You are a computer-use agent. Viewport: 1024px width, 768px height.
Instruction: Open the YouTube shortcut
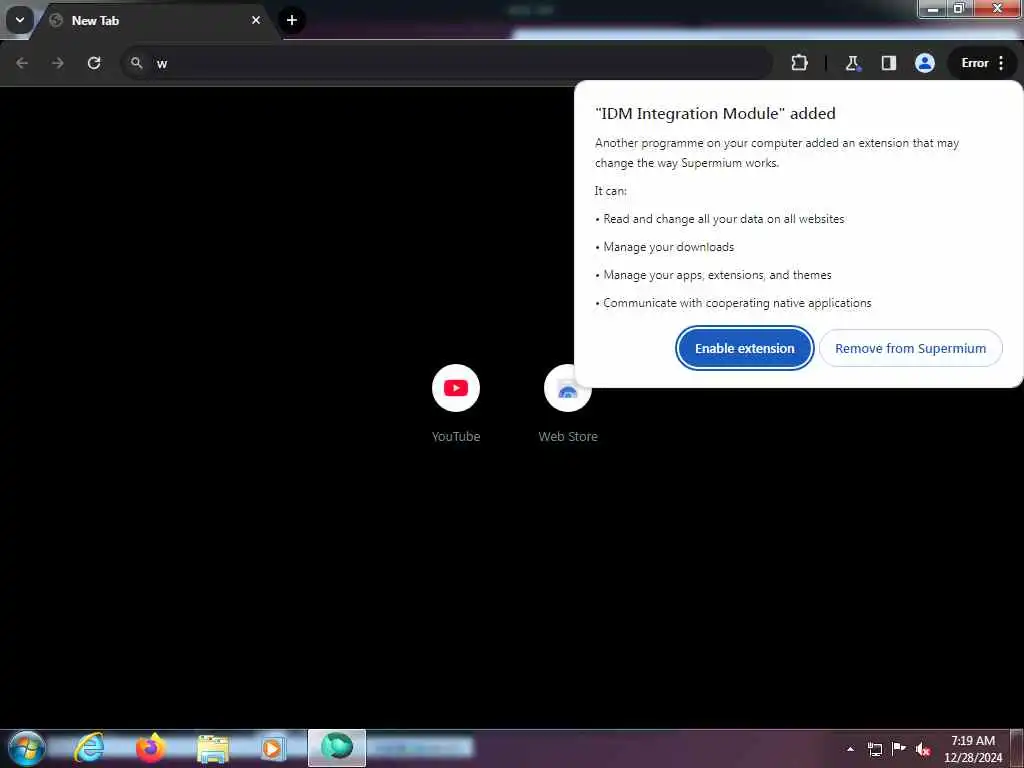pos(456,404)
